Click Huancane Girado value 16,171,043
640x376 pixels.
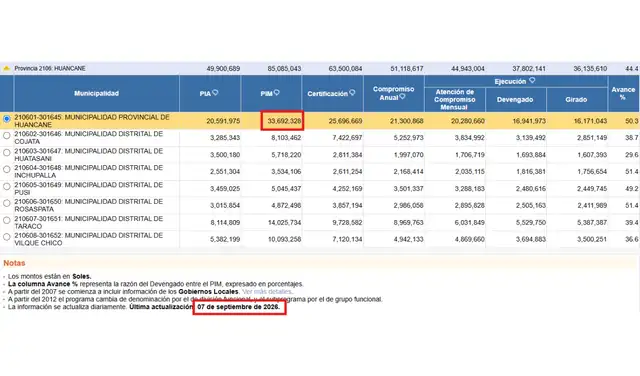point(590,121)
